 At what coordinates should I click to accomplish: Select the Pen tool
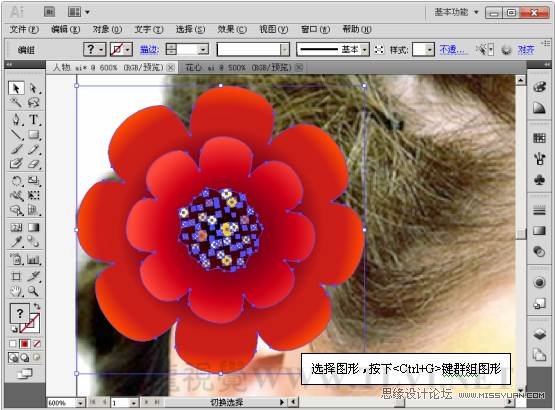(x=16, y=120)
